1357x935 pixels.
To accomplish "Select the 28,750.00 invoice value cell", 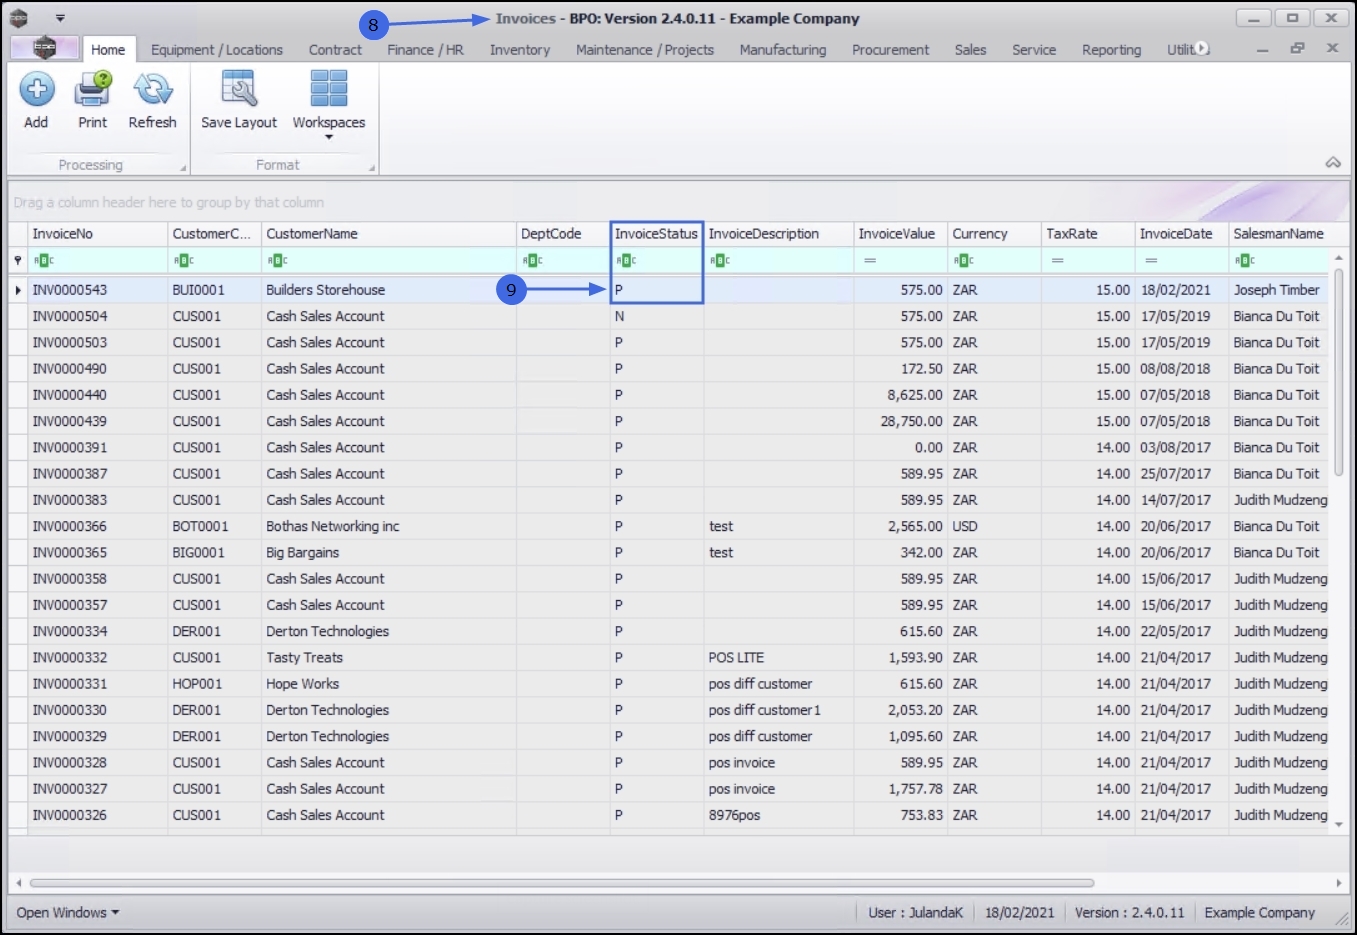I will [x=901, y=421].
